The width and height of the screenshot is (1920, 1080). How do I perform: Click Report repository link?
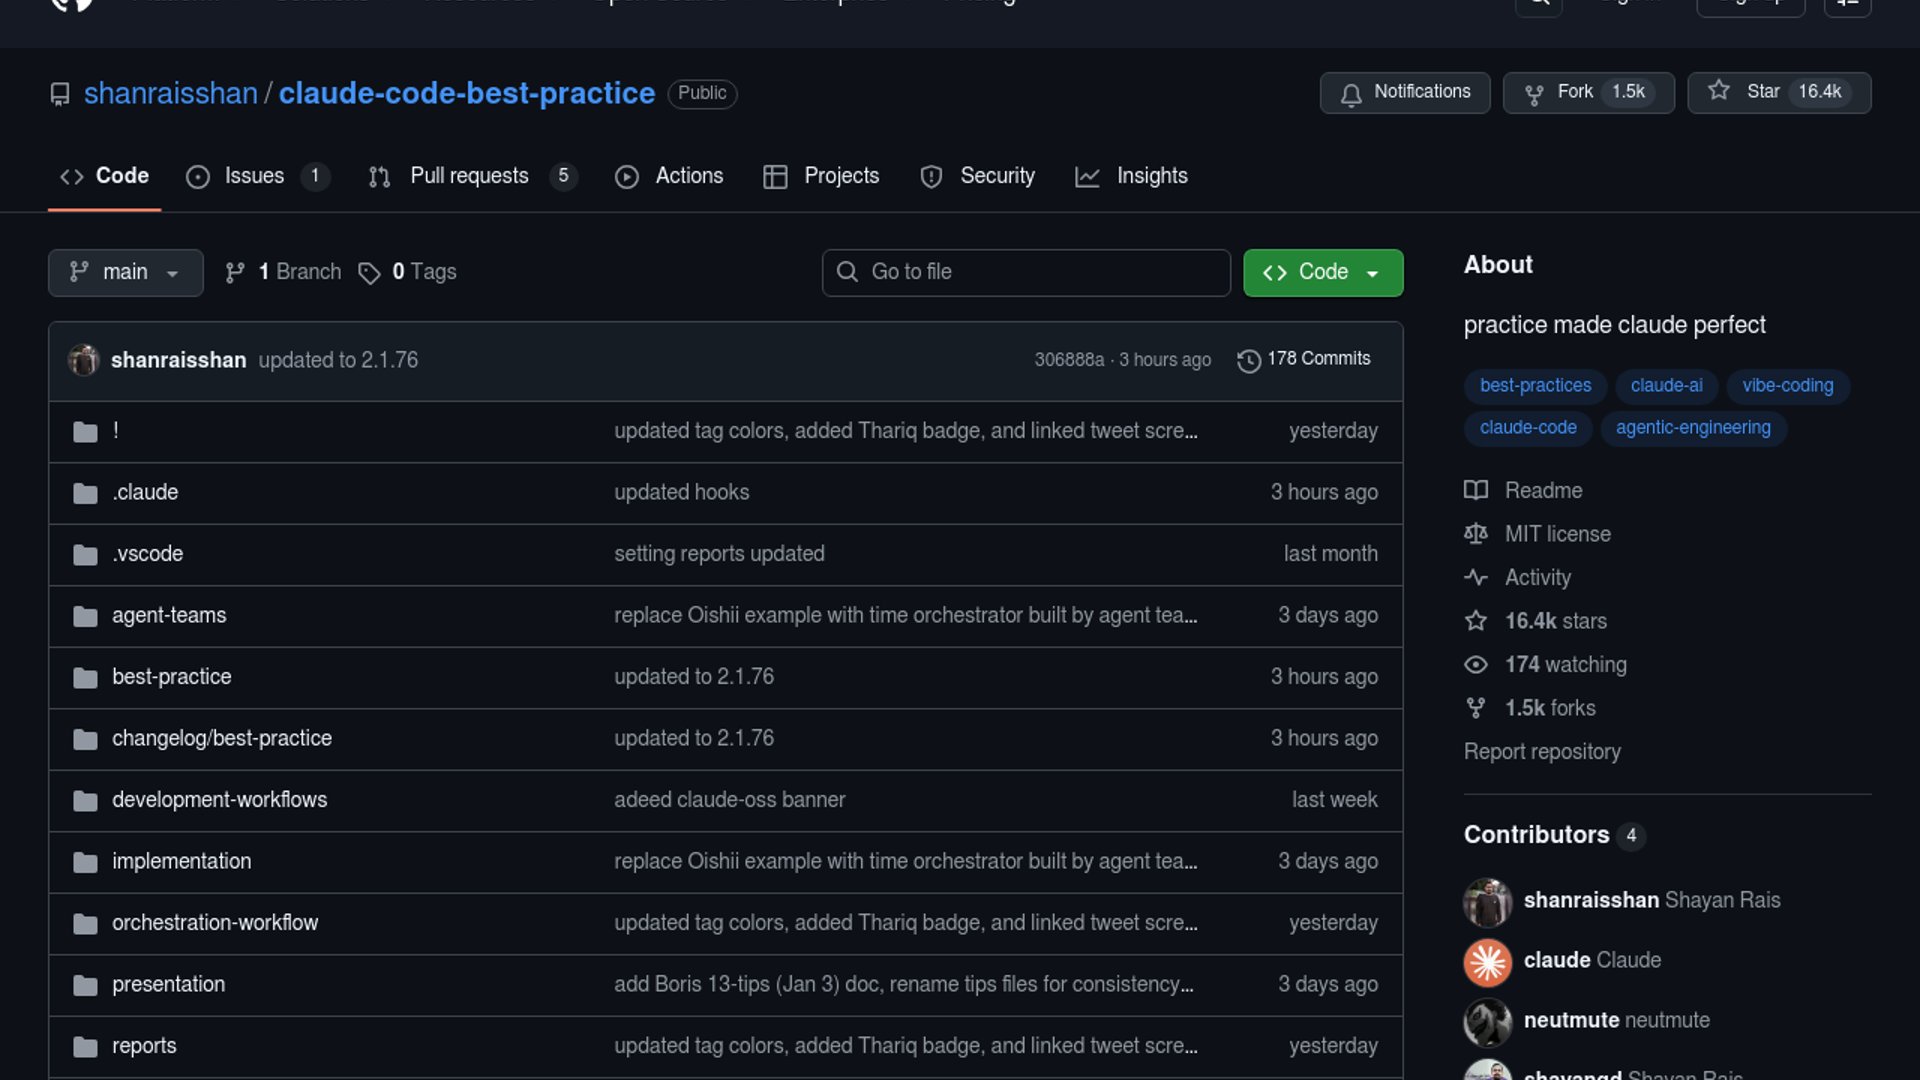pos(1541,752)
